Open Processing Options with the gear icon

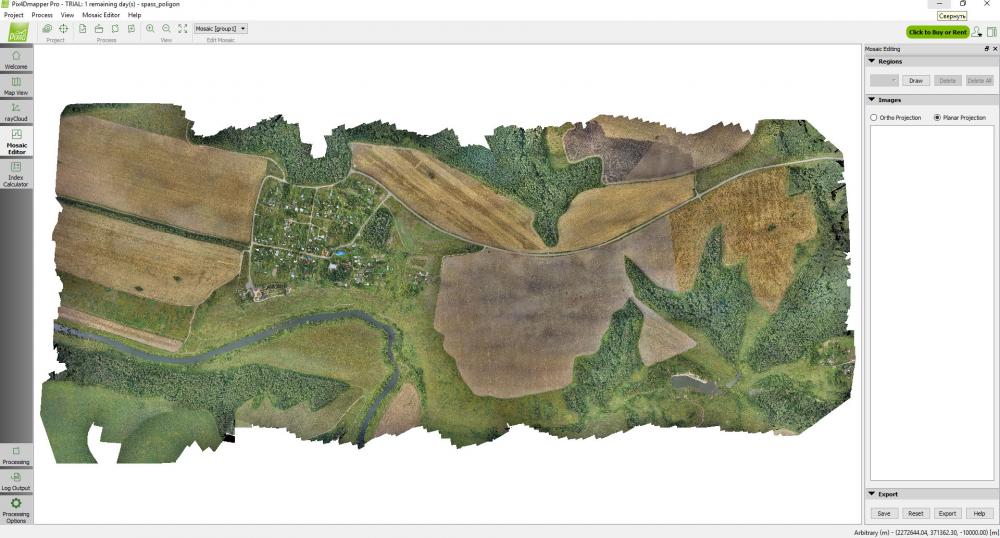click(x=16, y=510)
